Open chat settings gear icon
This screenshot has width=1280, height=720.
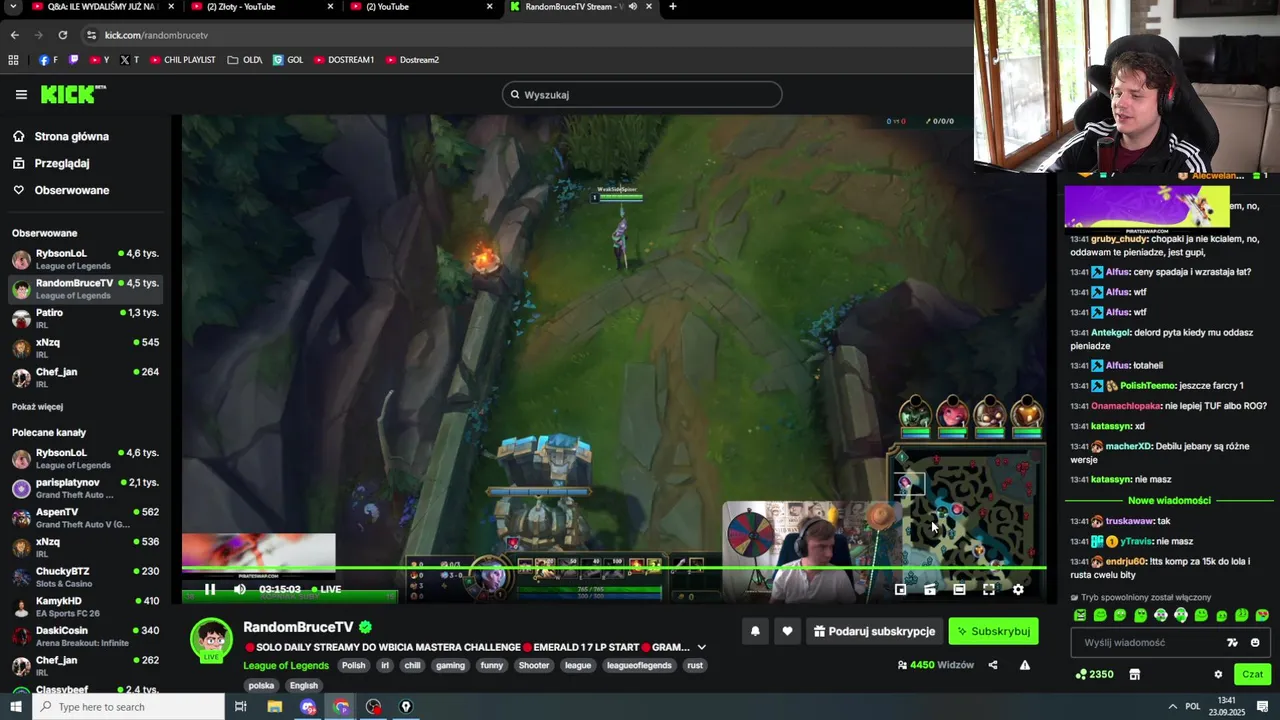tap(1218, 674)
